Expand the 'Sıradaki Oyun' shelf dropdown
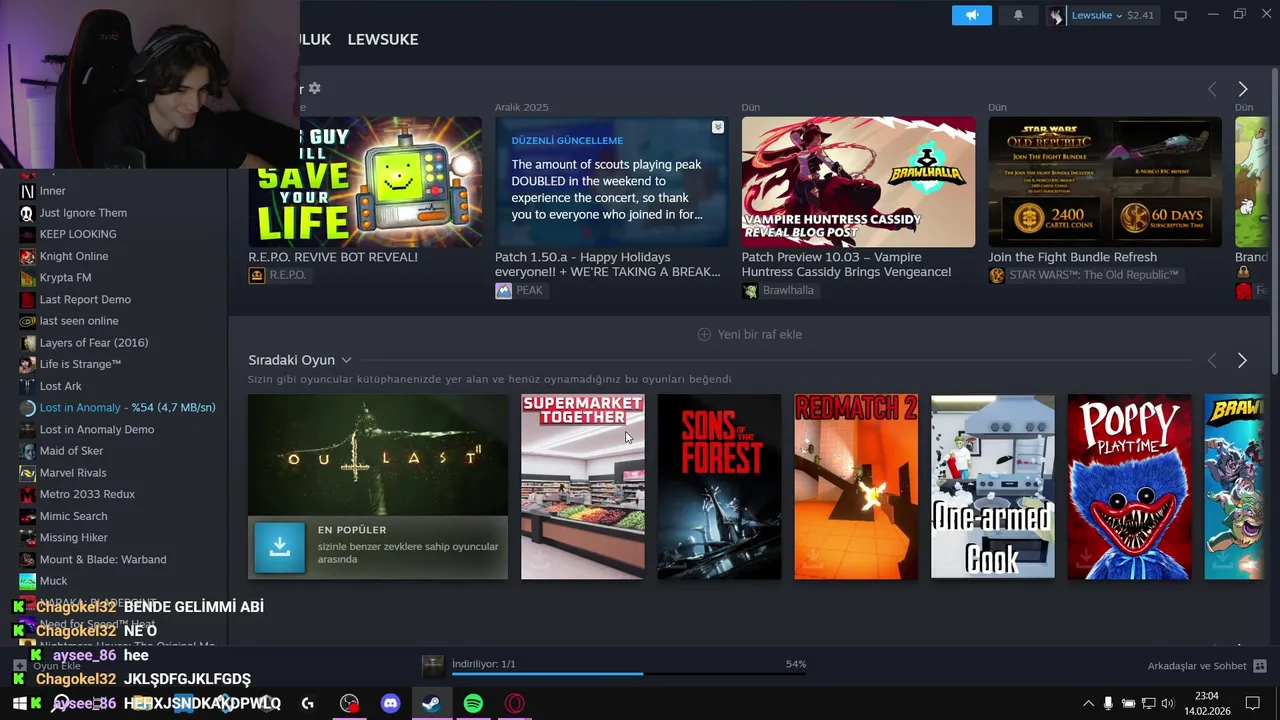1280x720 pixels. coord(346,360)
